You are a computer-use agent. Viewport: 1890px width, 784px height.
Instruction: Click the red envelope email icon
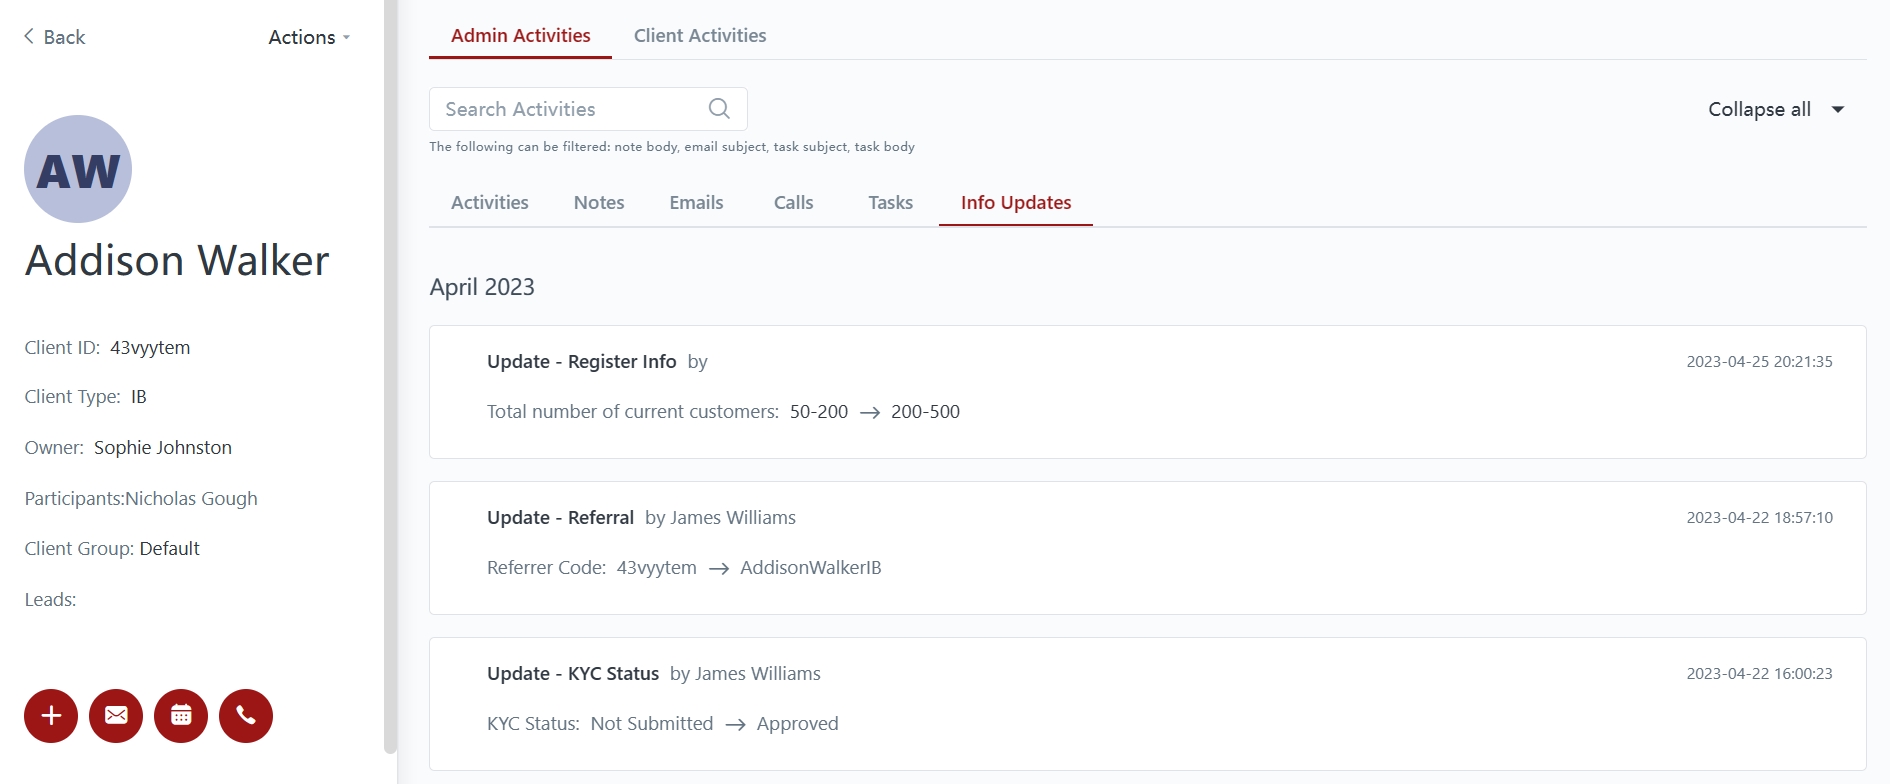point(116,716)
